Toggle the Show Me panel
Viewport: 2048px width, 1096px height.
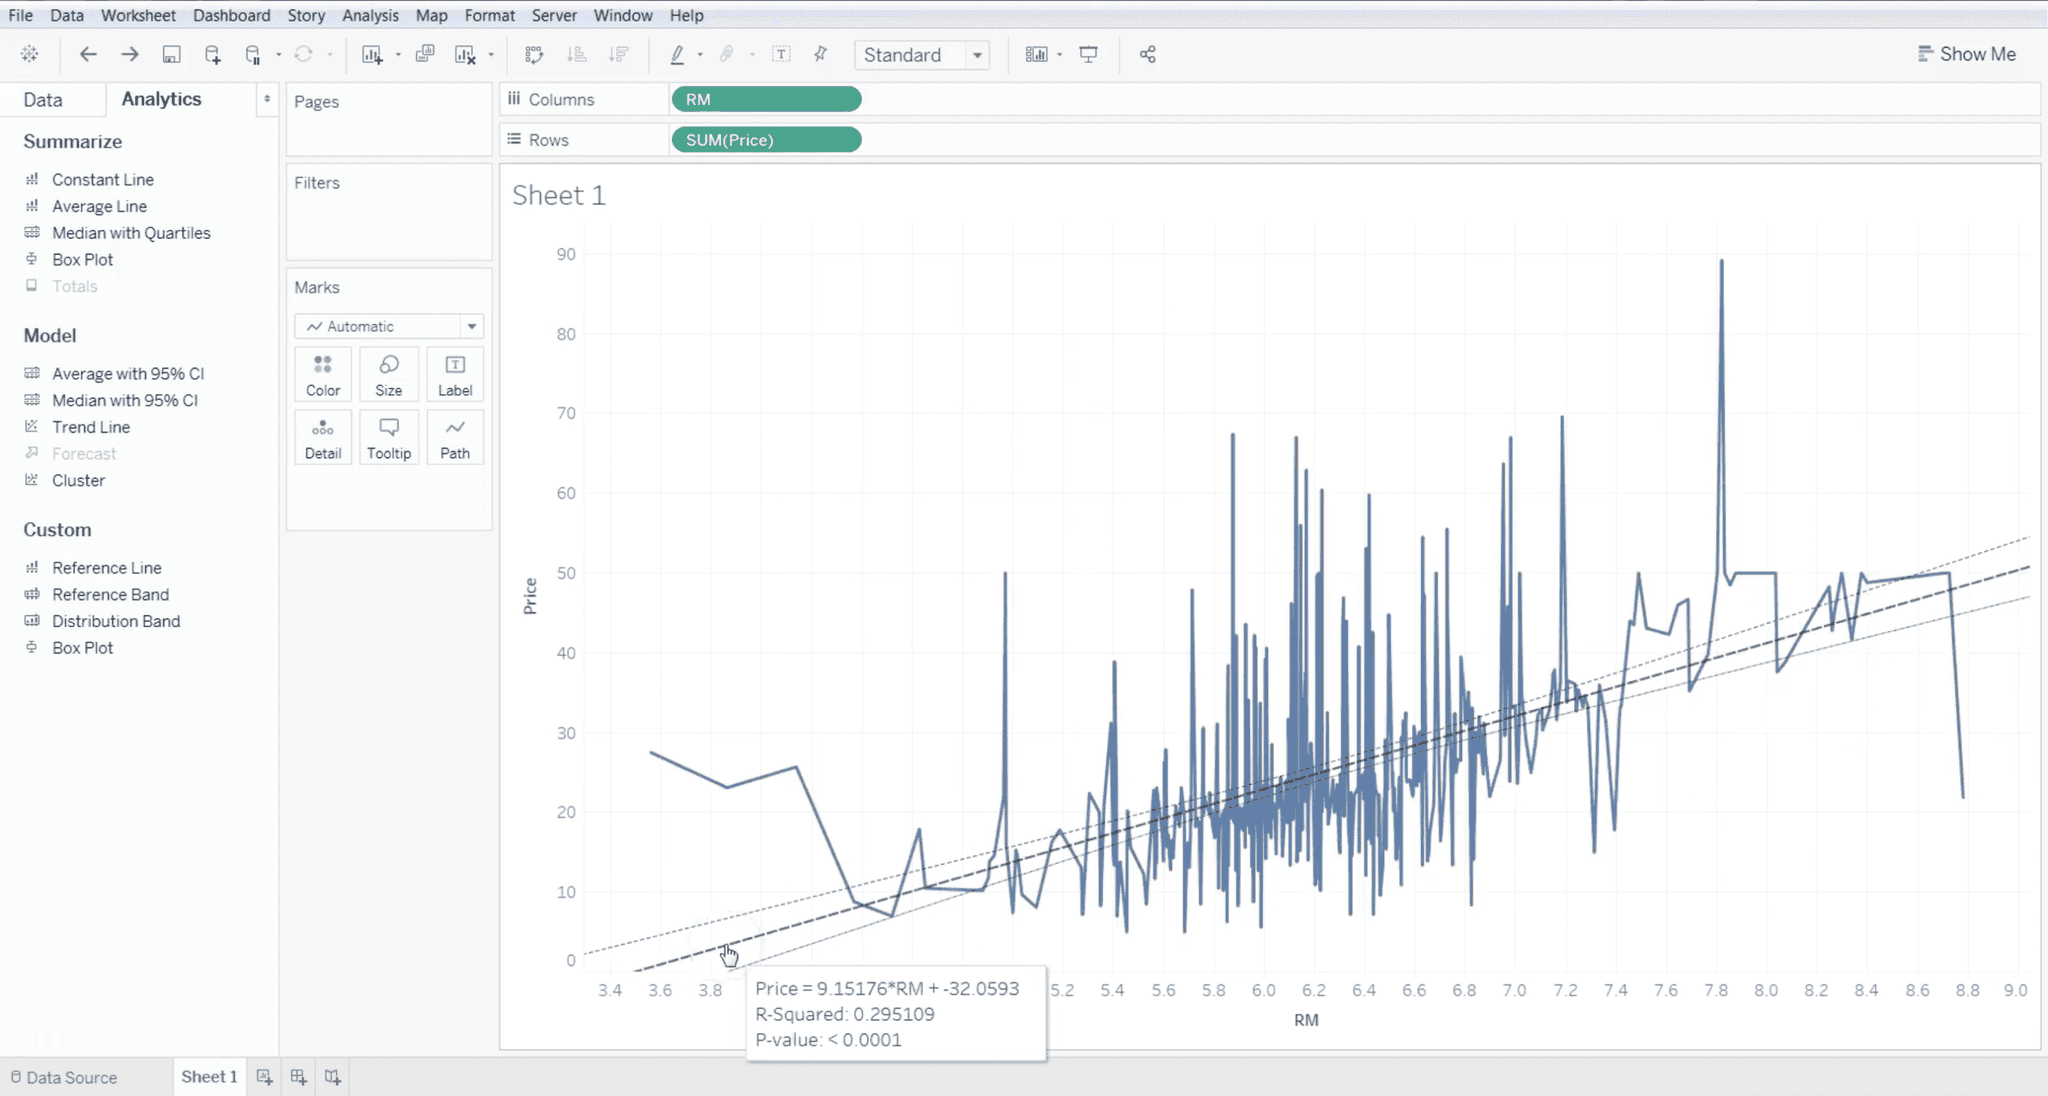point(1966,53)
